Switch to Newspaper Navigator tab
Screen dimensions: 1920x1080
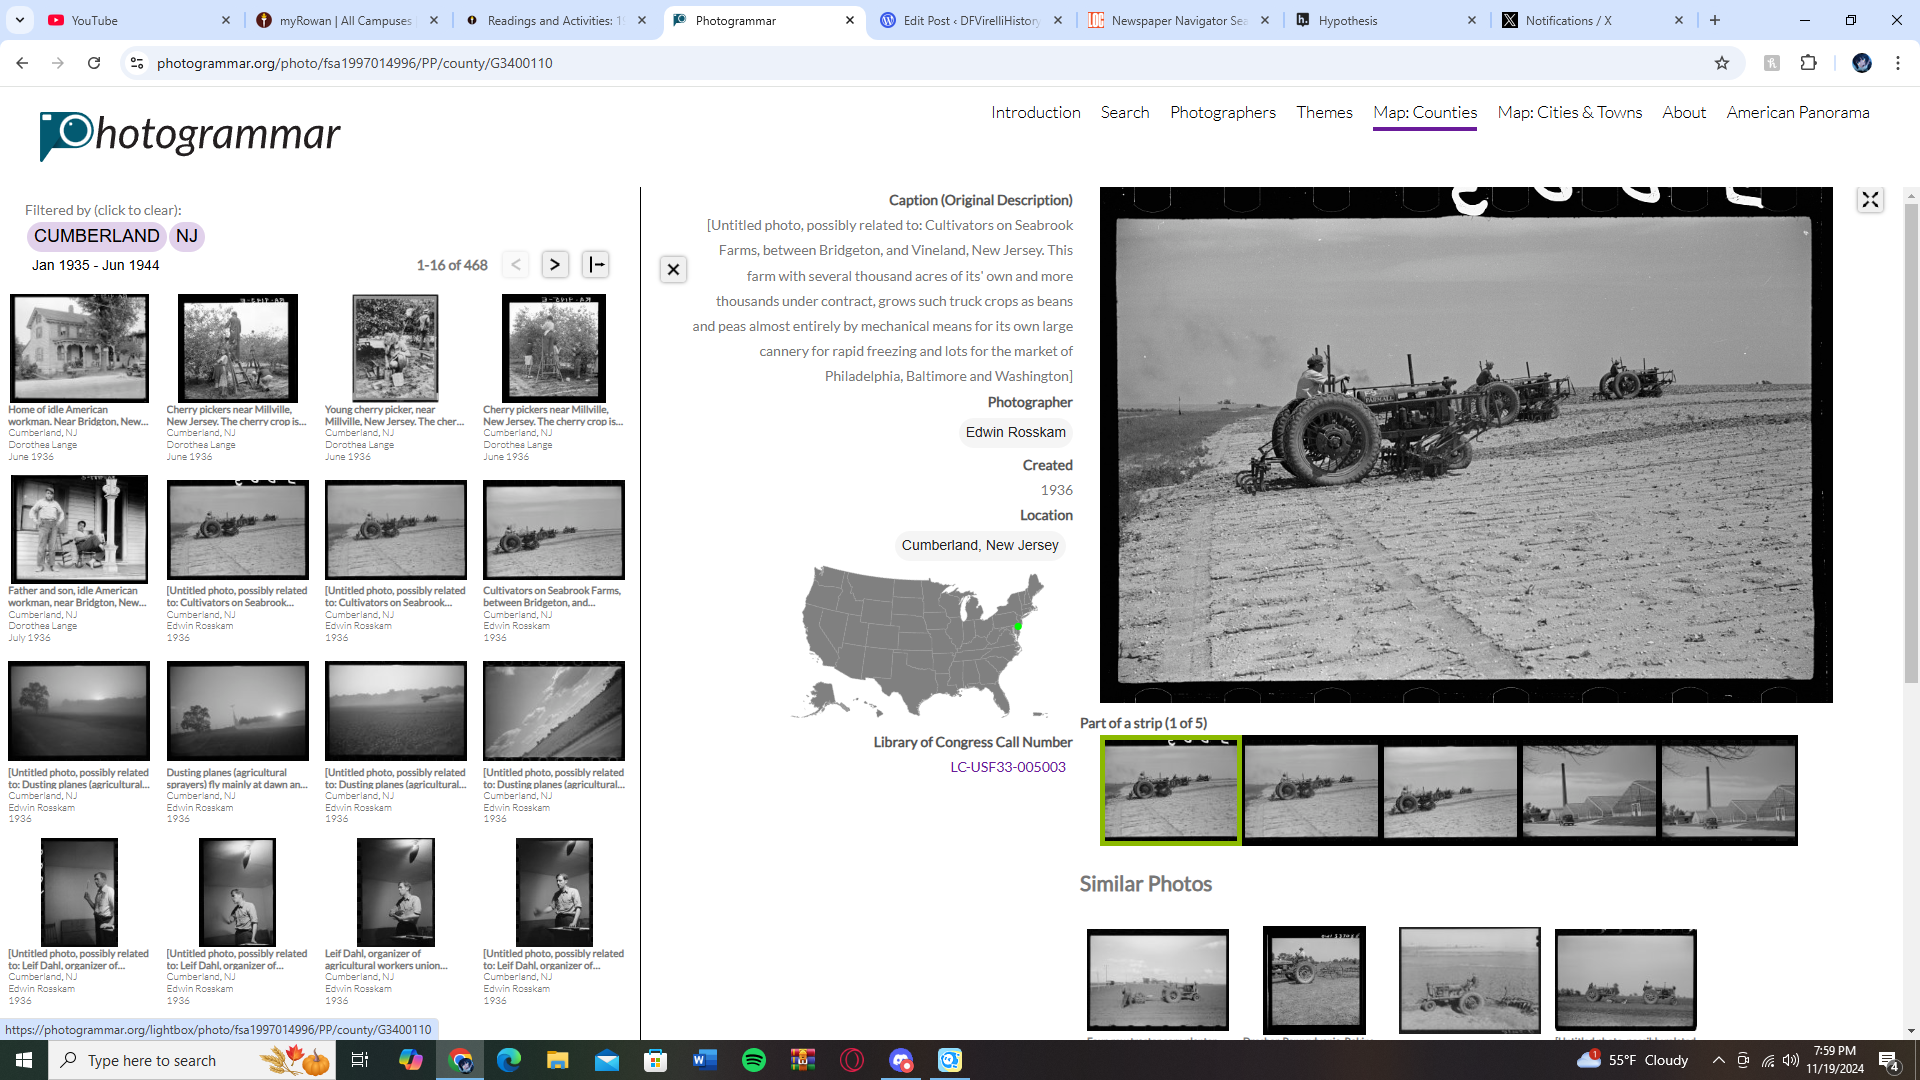[1178, 20]
